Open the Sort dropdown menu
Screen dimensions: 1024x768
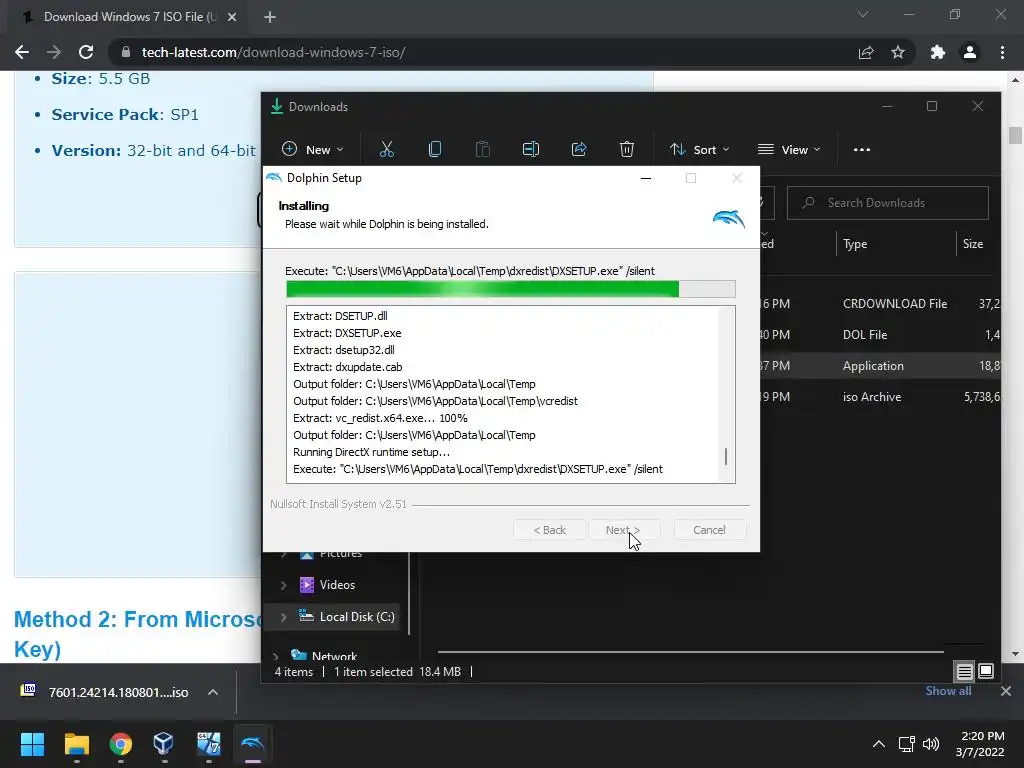pyautogui.click(x=700, y=150)
